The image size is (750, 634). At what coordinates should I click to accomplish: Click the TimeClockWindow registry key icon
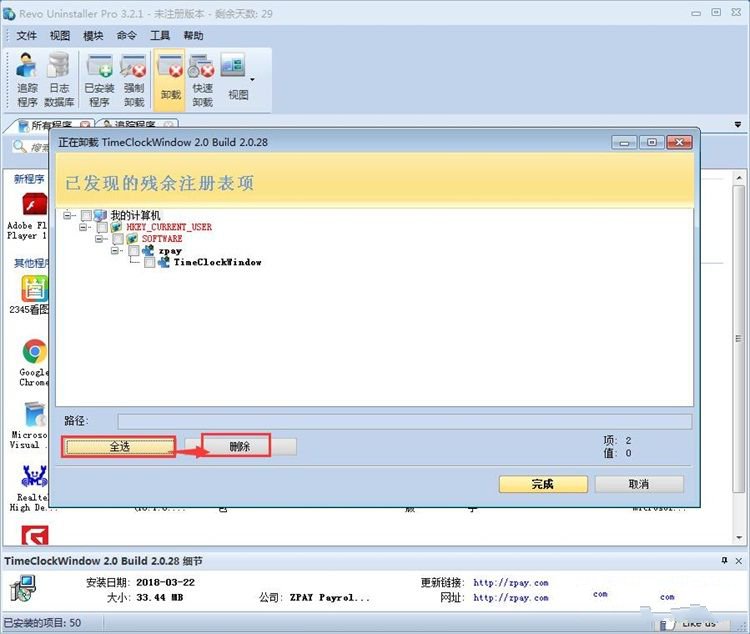[164, 262]
